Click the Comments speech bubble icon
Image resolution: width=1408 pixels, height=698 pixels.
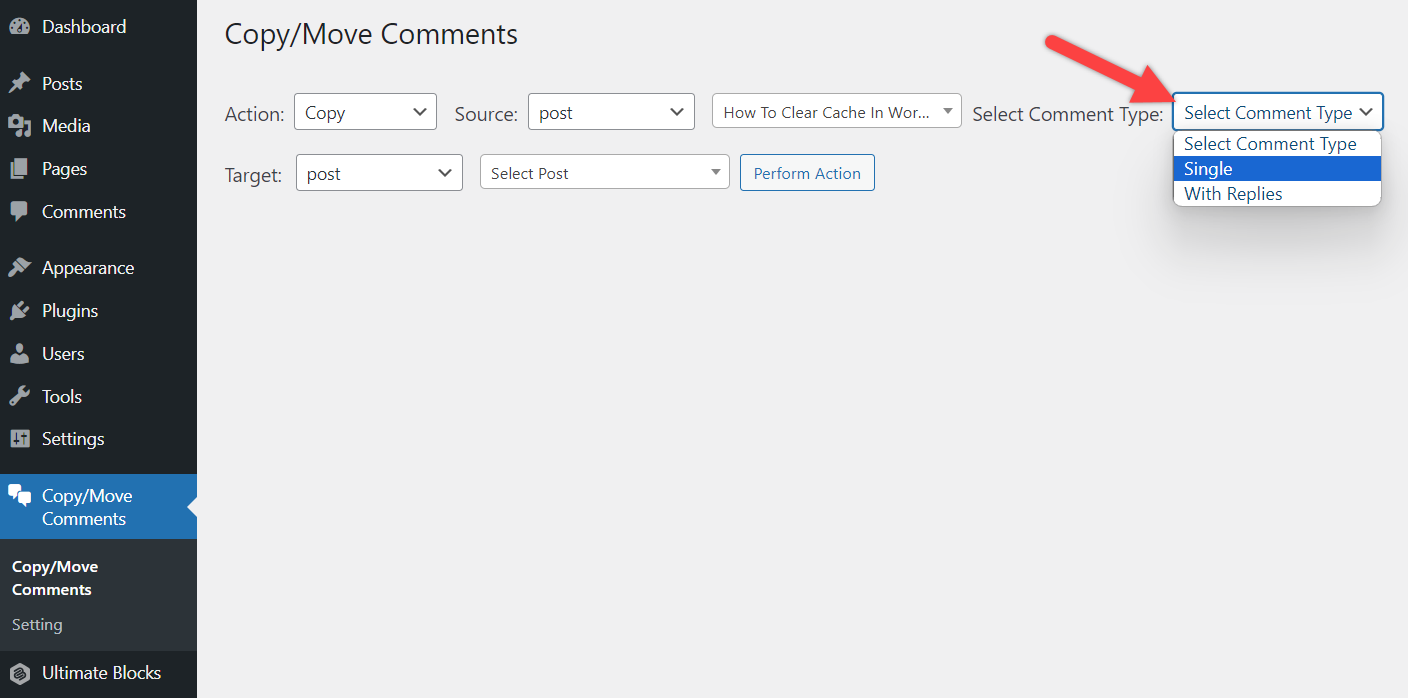tap(20, 211)
